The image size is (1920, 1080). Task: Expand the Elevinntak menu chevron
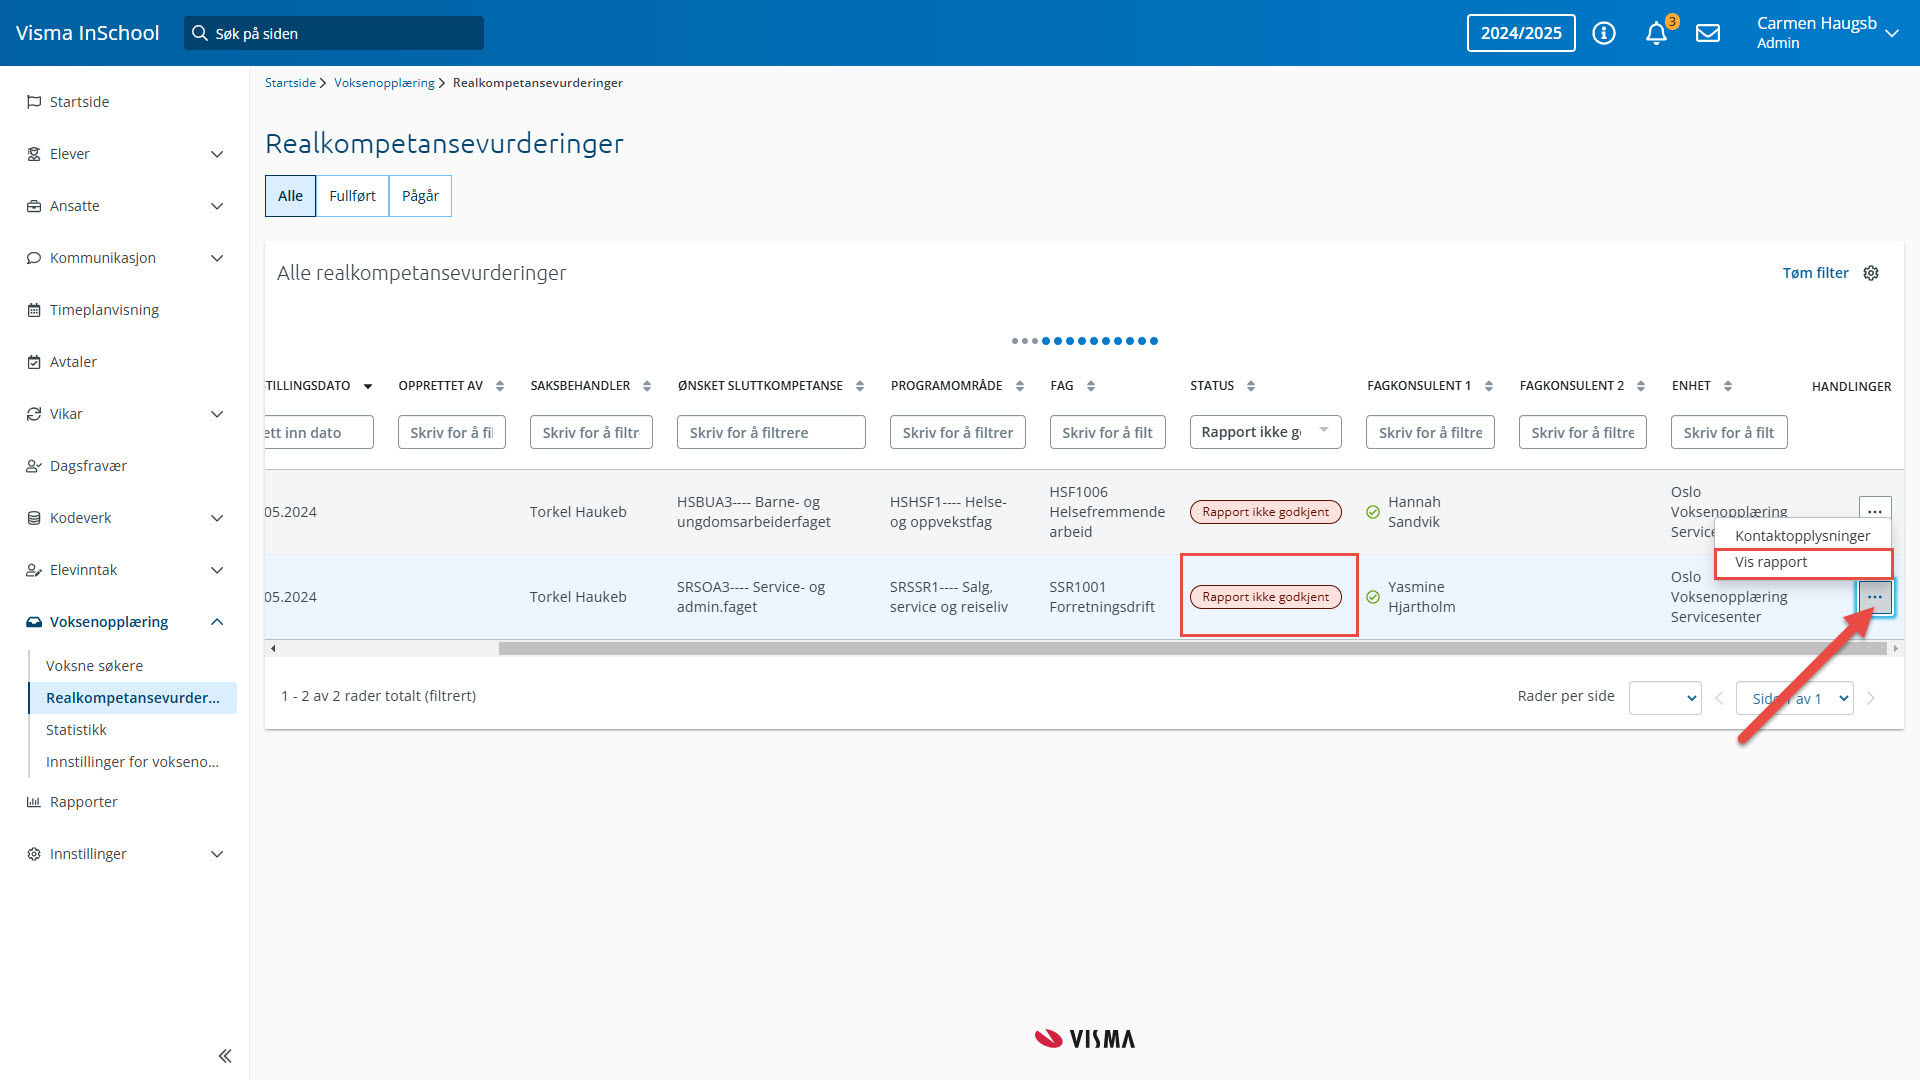[217, 570]
